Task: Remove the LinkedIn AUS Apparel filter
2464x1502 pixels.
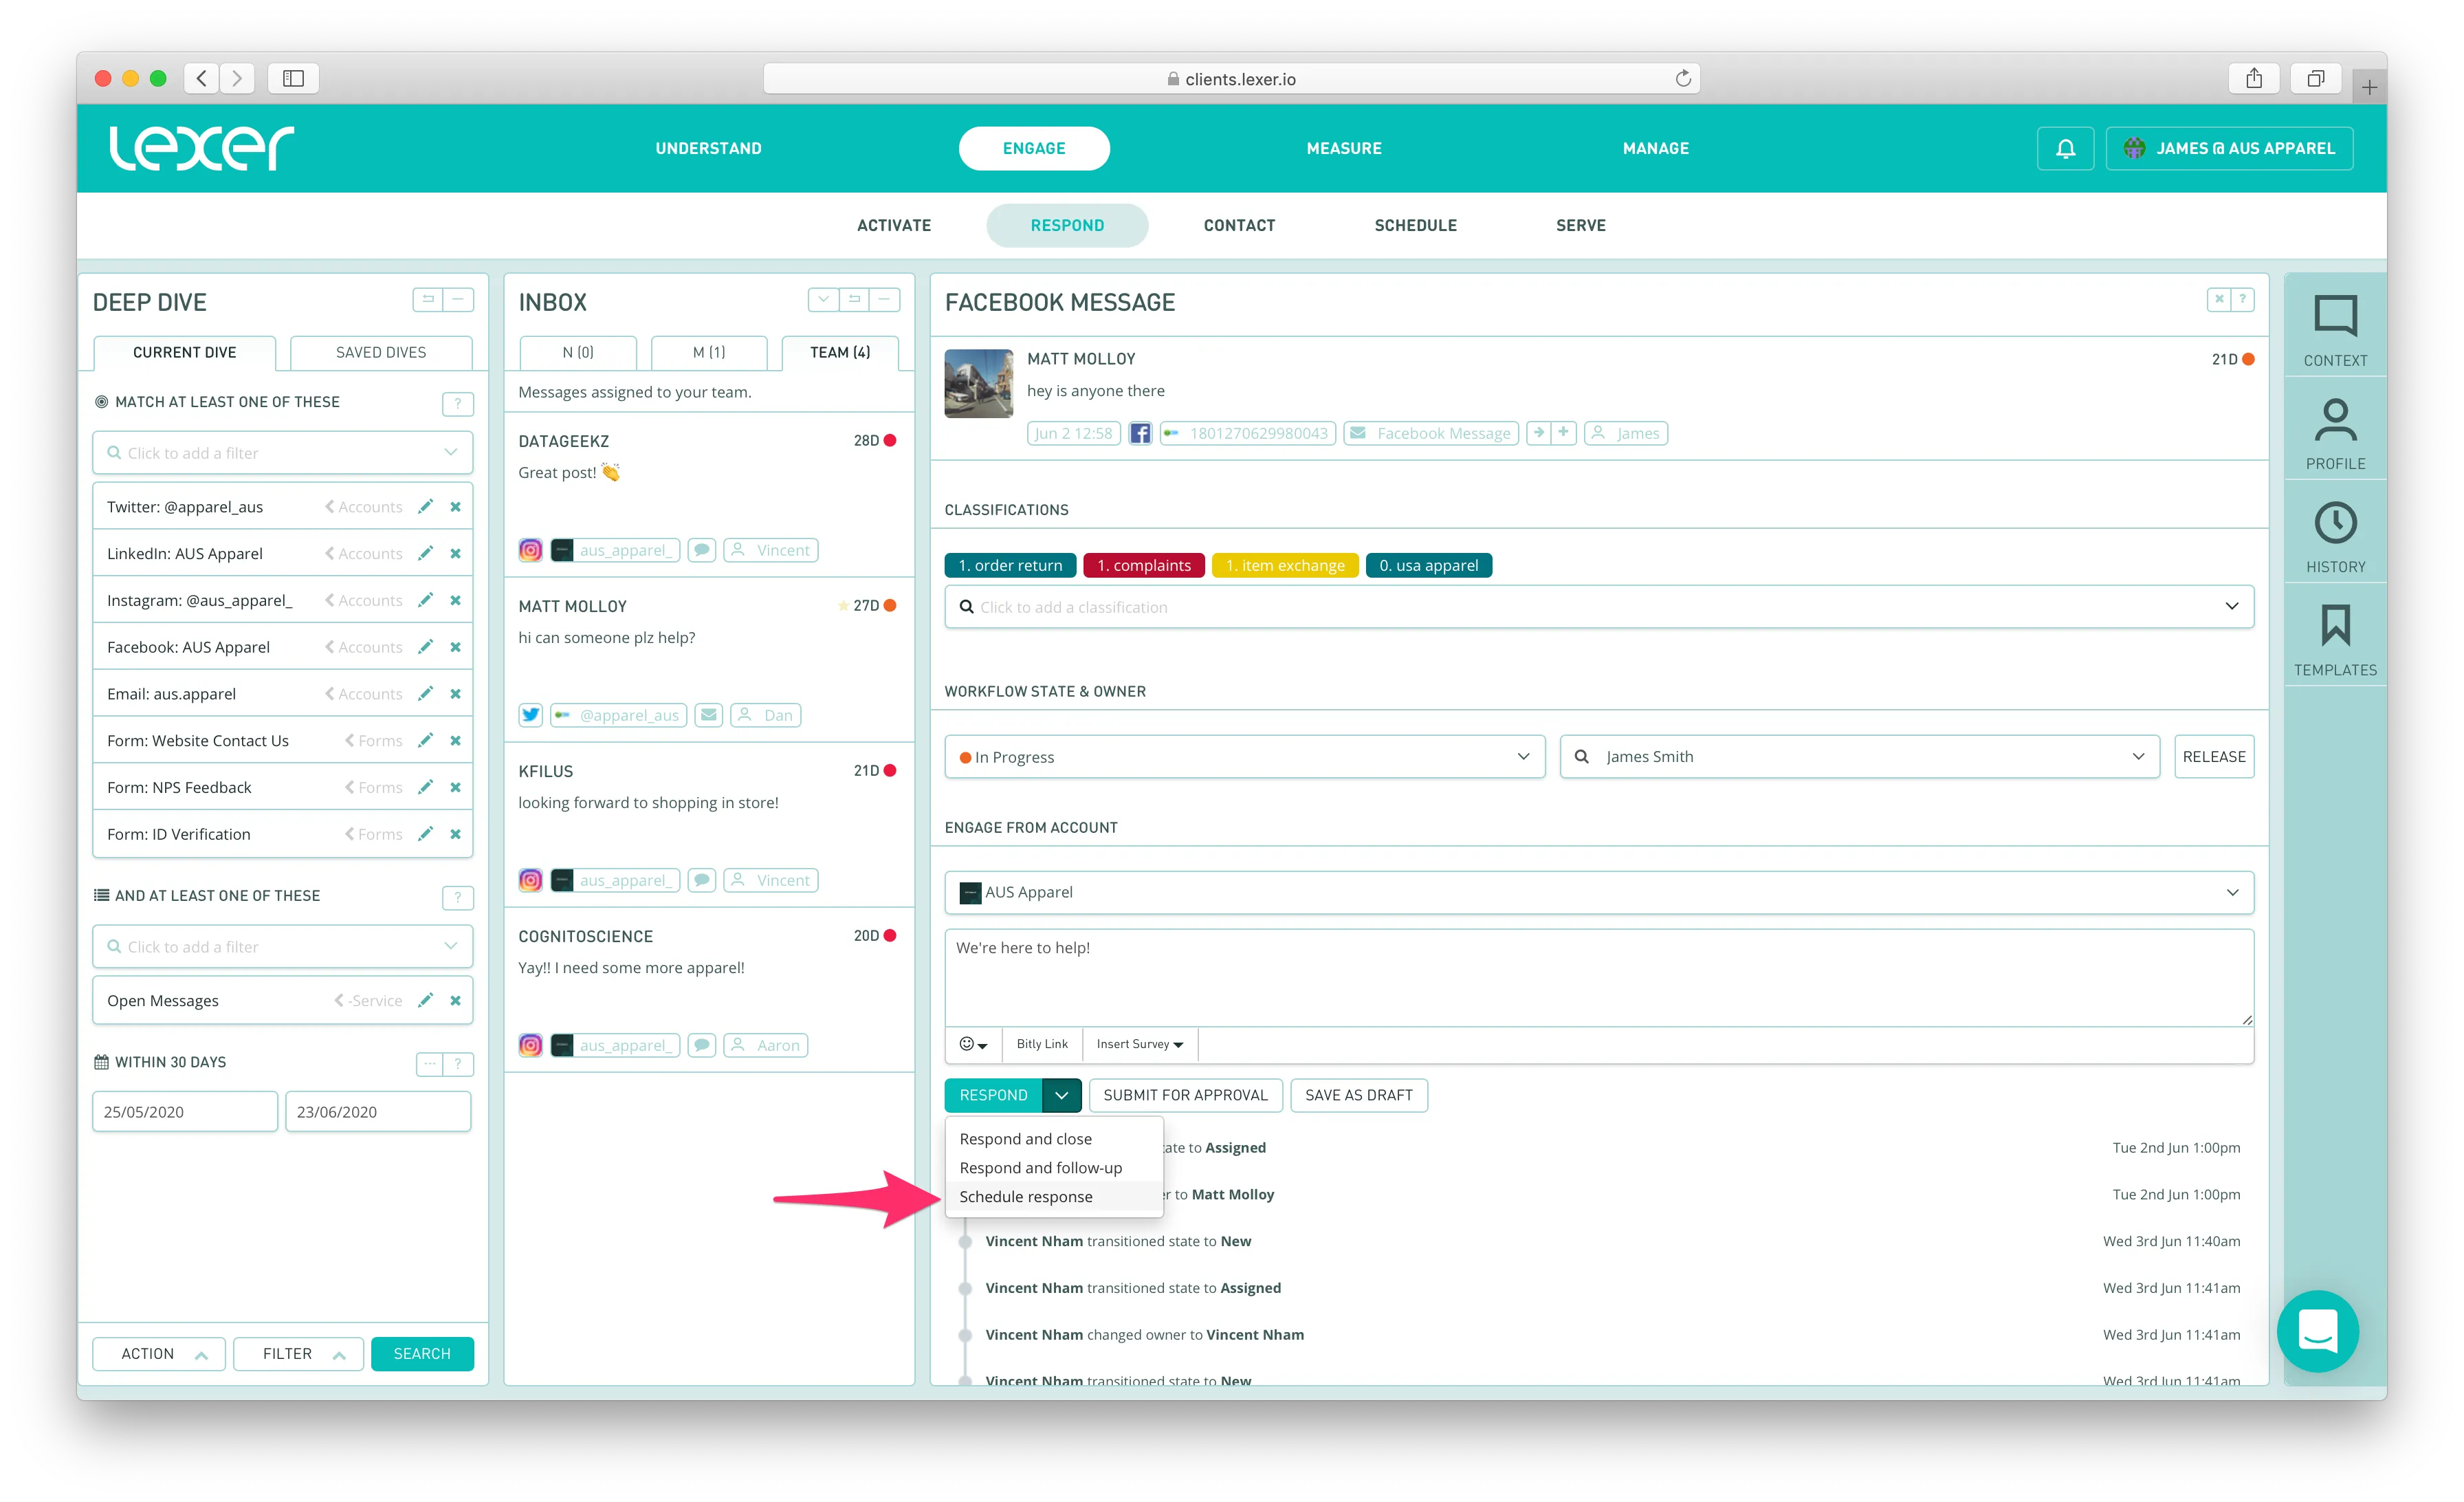Action: 455,554
